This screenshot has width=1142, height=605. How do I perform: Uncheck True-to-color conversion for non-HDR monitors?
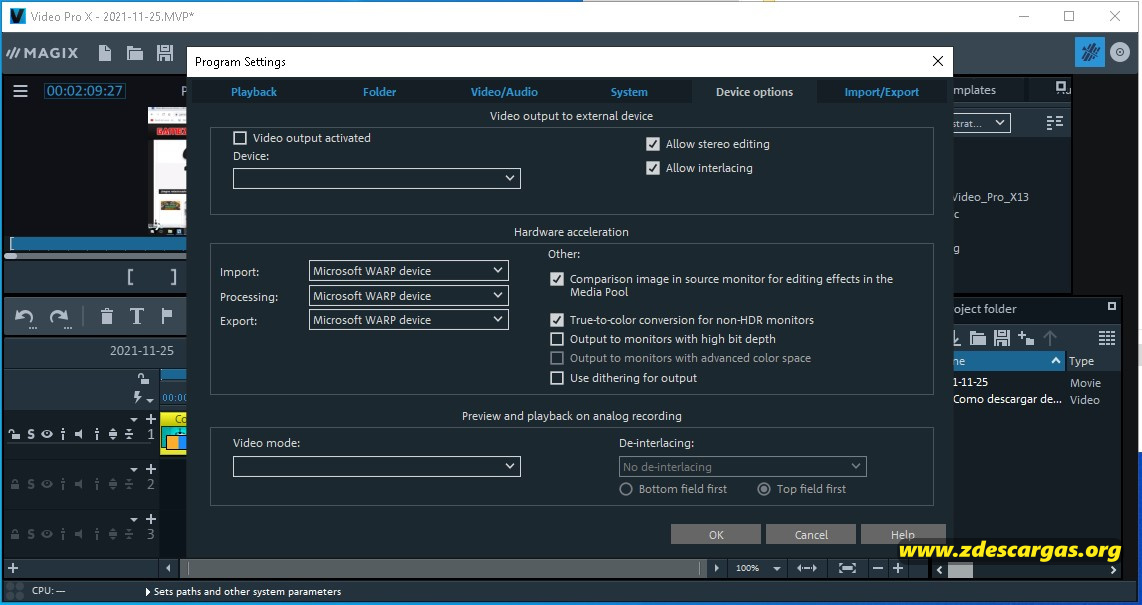click(557, 320)
